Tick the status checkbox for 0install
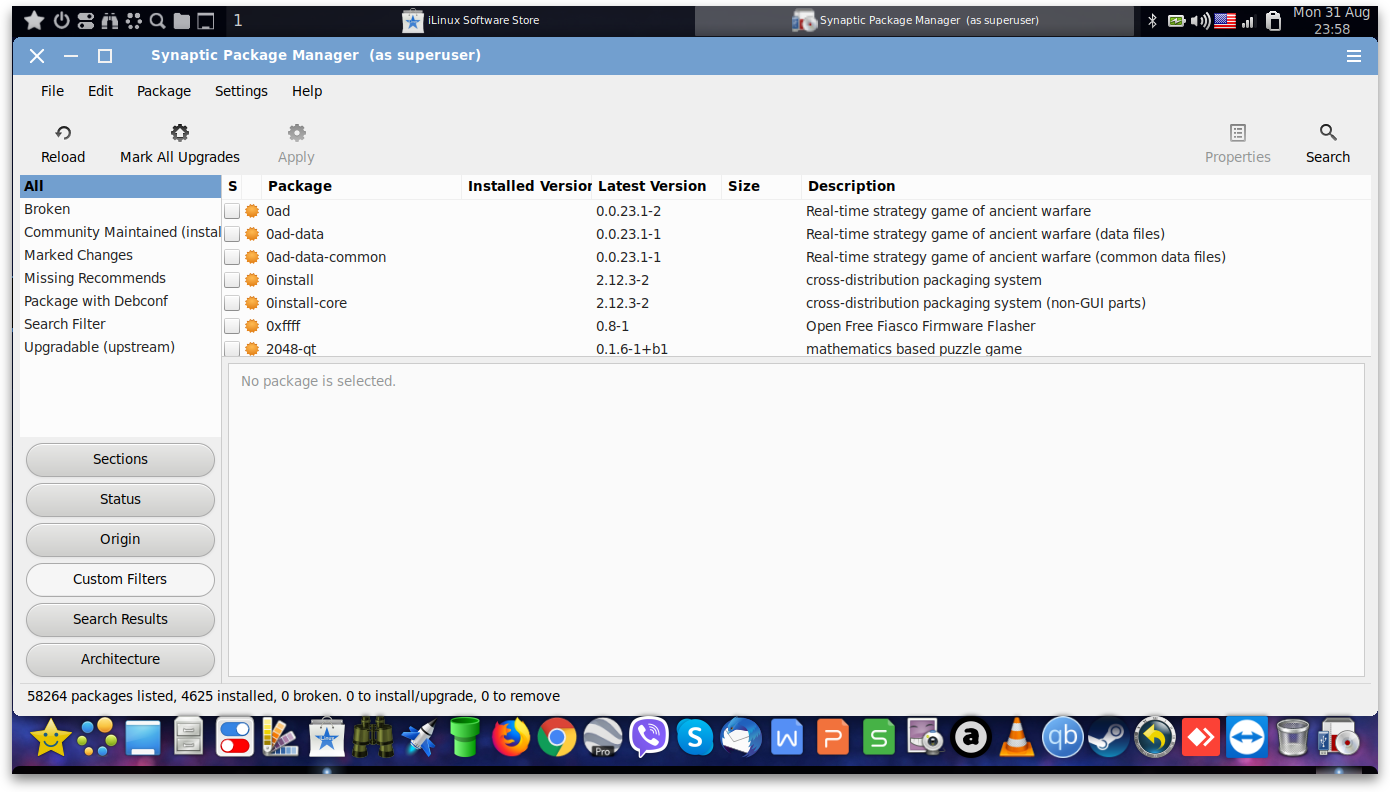The height and width of the screenshot is (792, 1390). (232, 280)
